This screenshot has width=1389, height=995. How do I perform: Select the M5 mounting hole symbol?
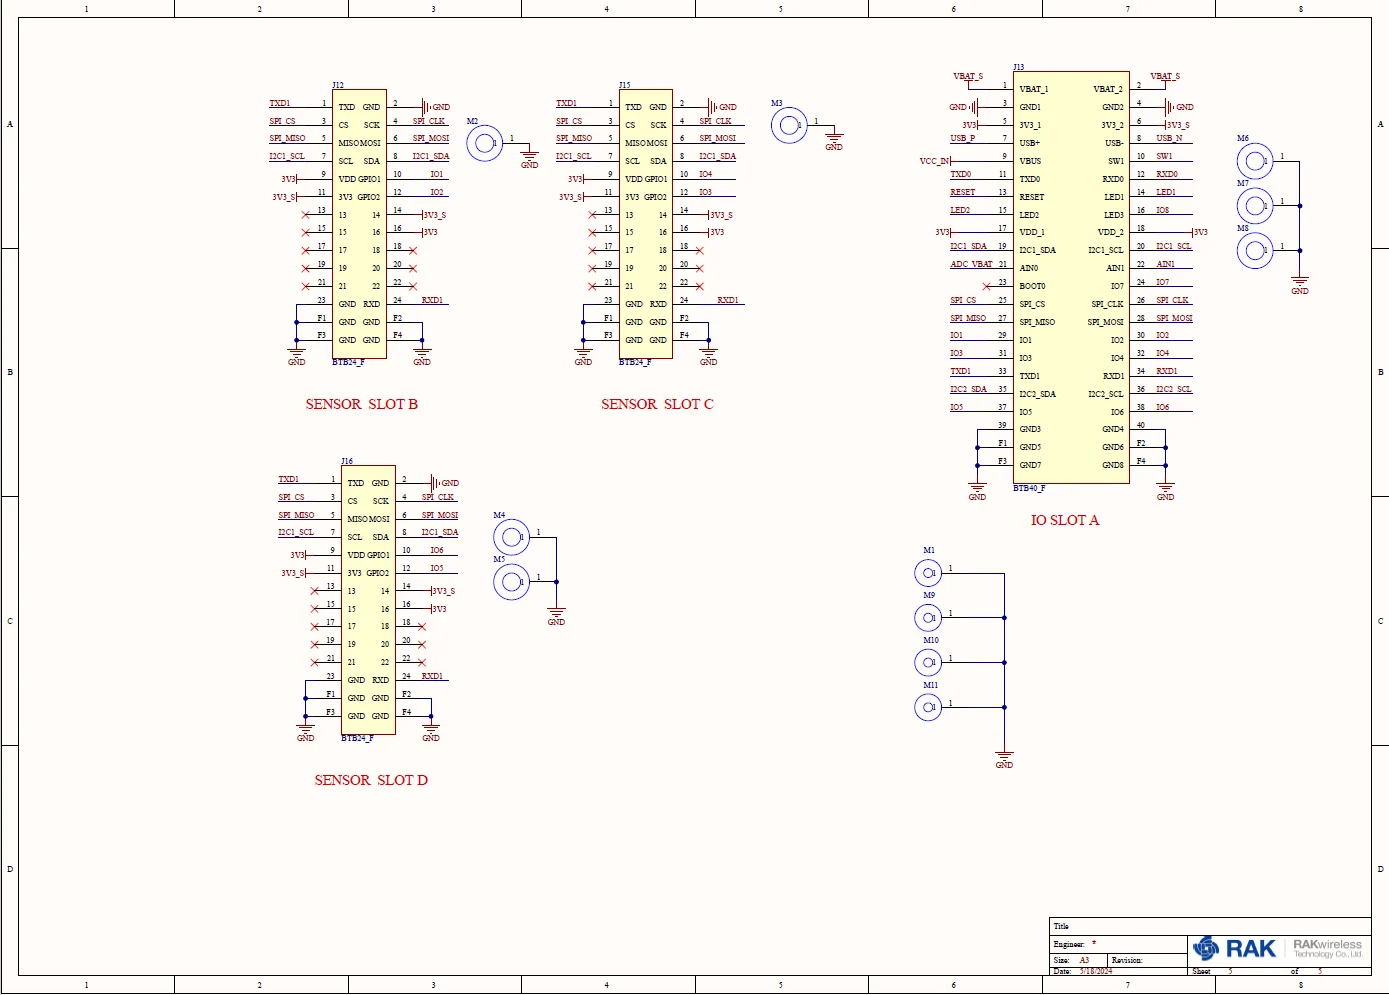pos(511,581)
